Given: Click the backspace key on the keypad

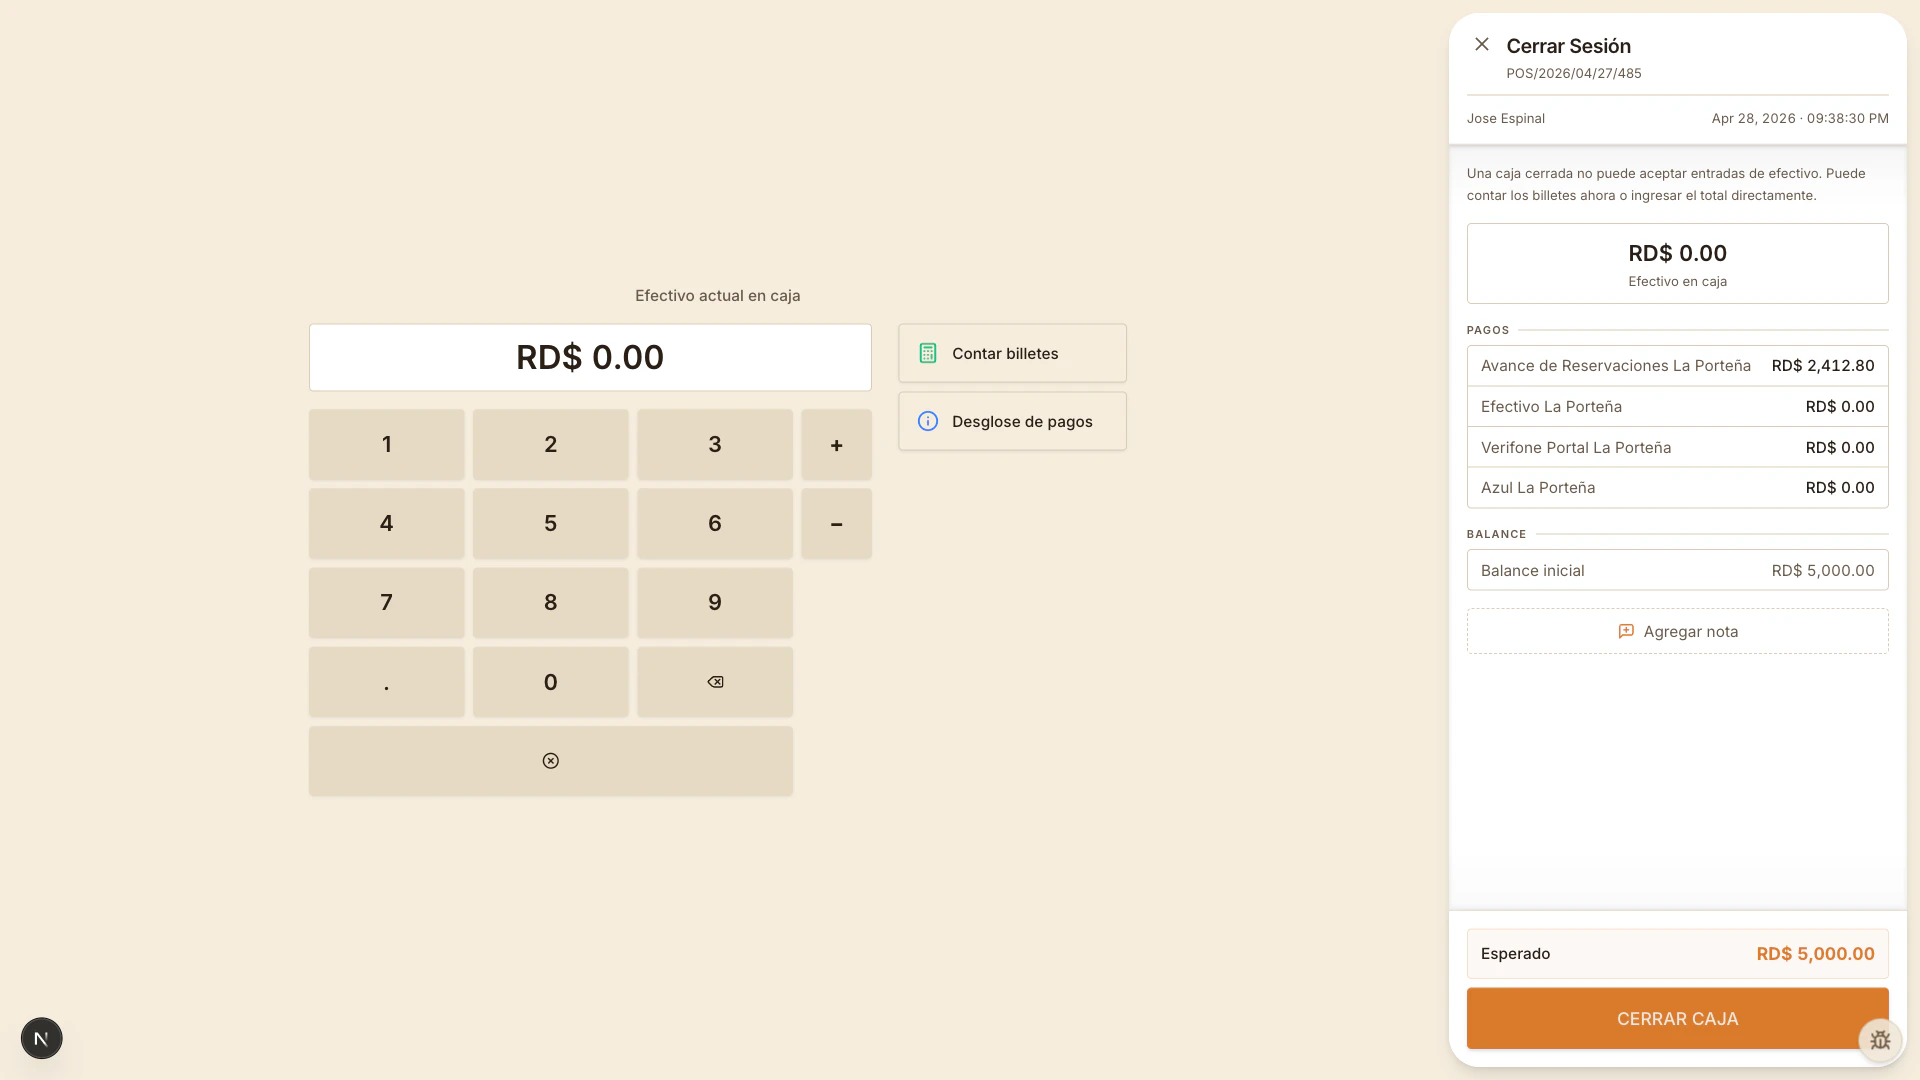Looking at the screenshot, I should [x=715, y=682].
